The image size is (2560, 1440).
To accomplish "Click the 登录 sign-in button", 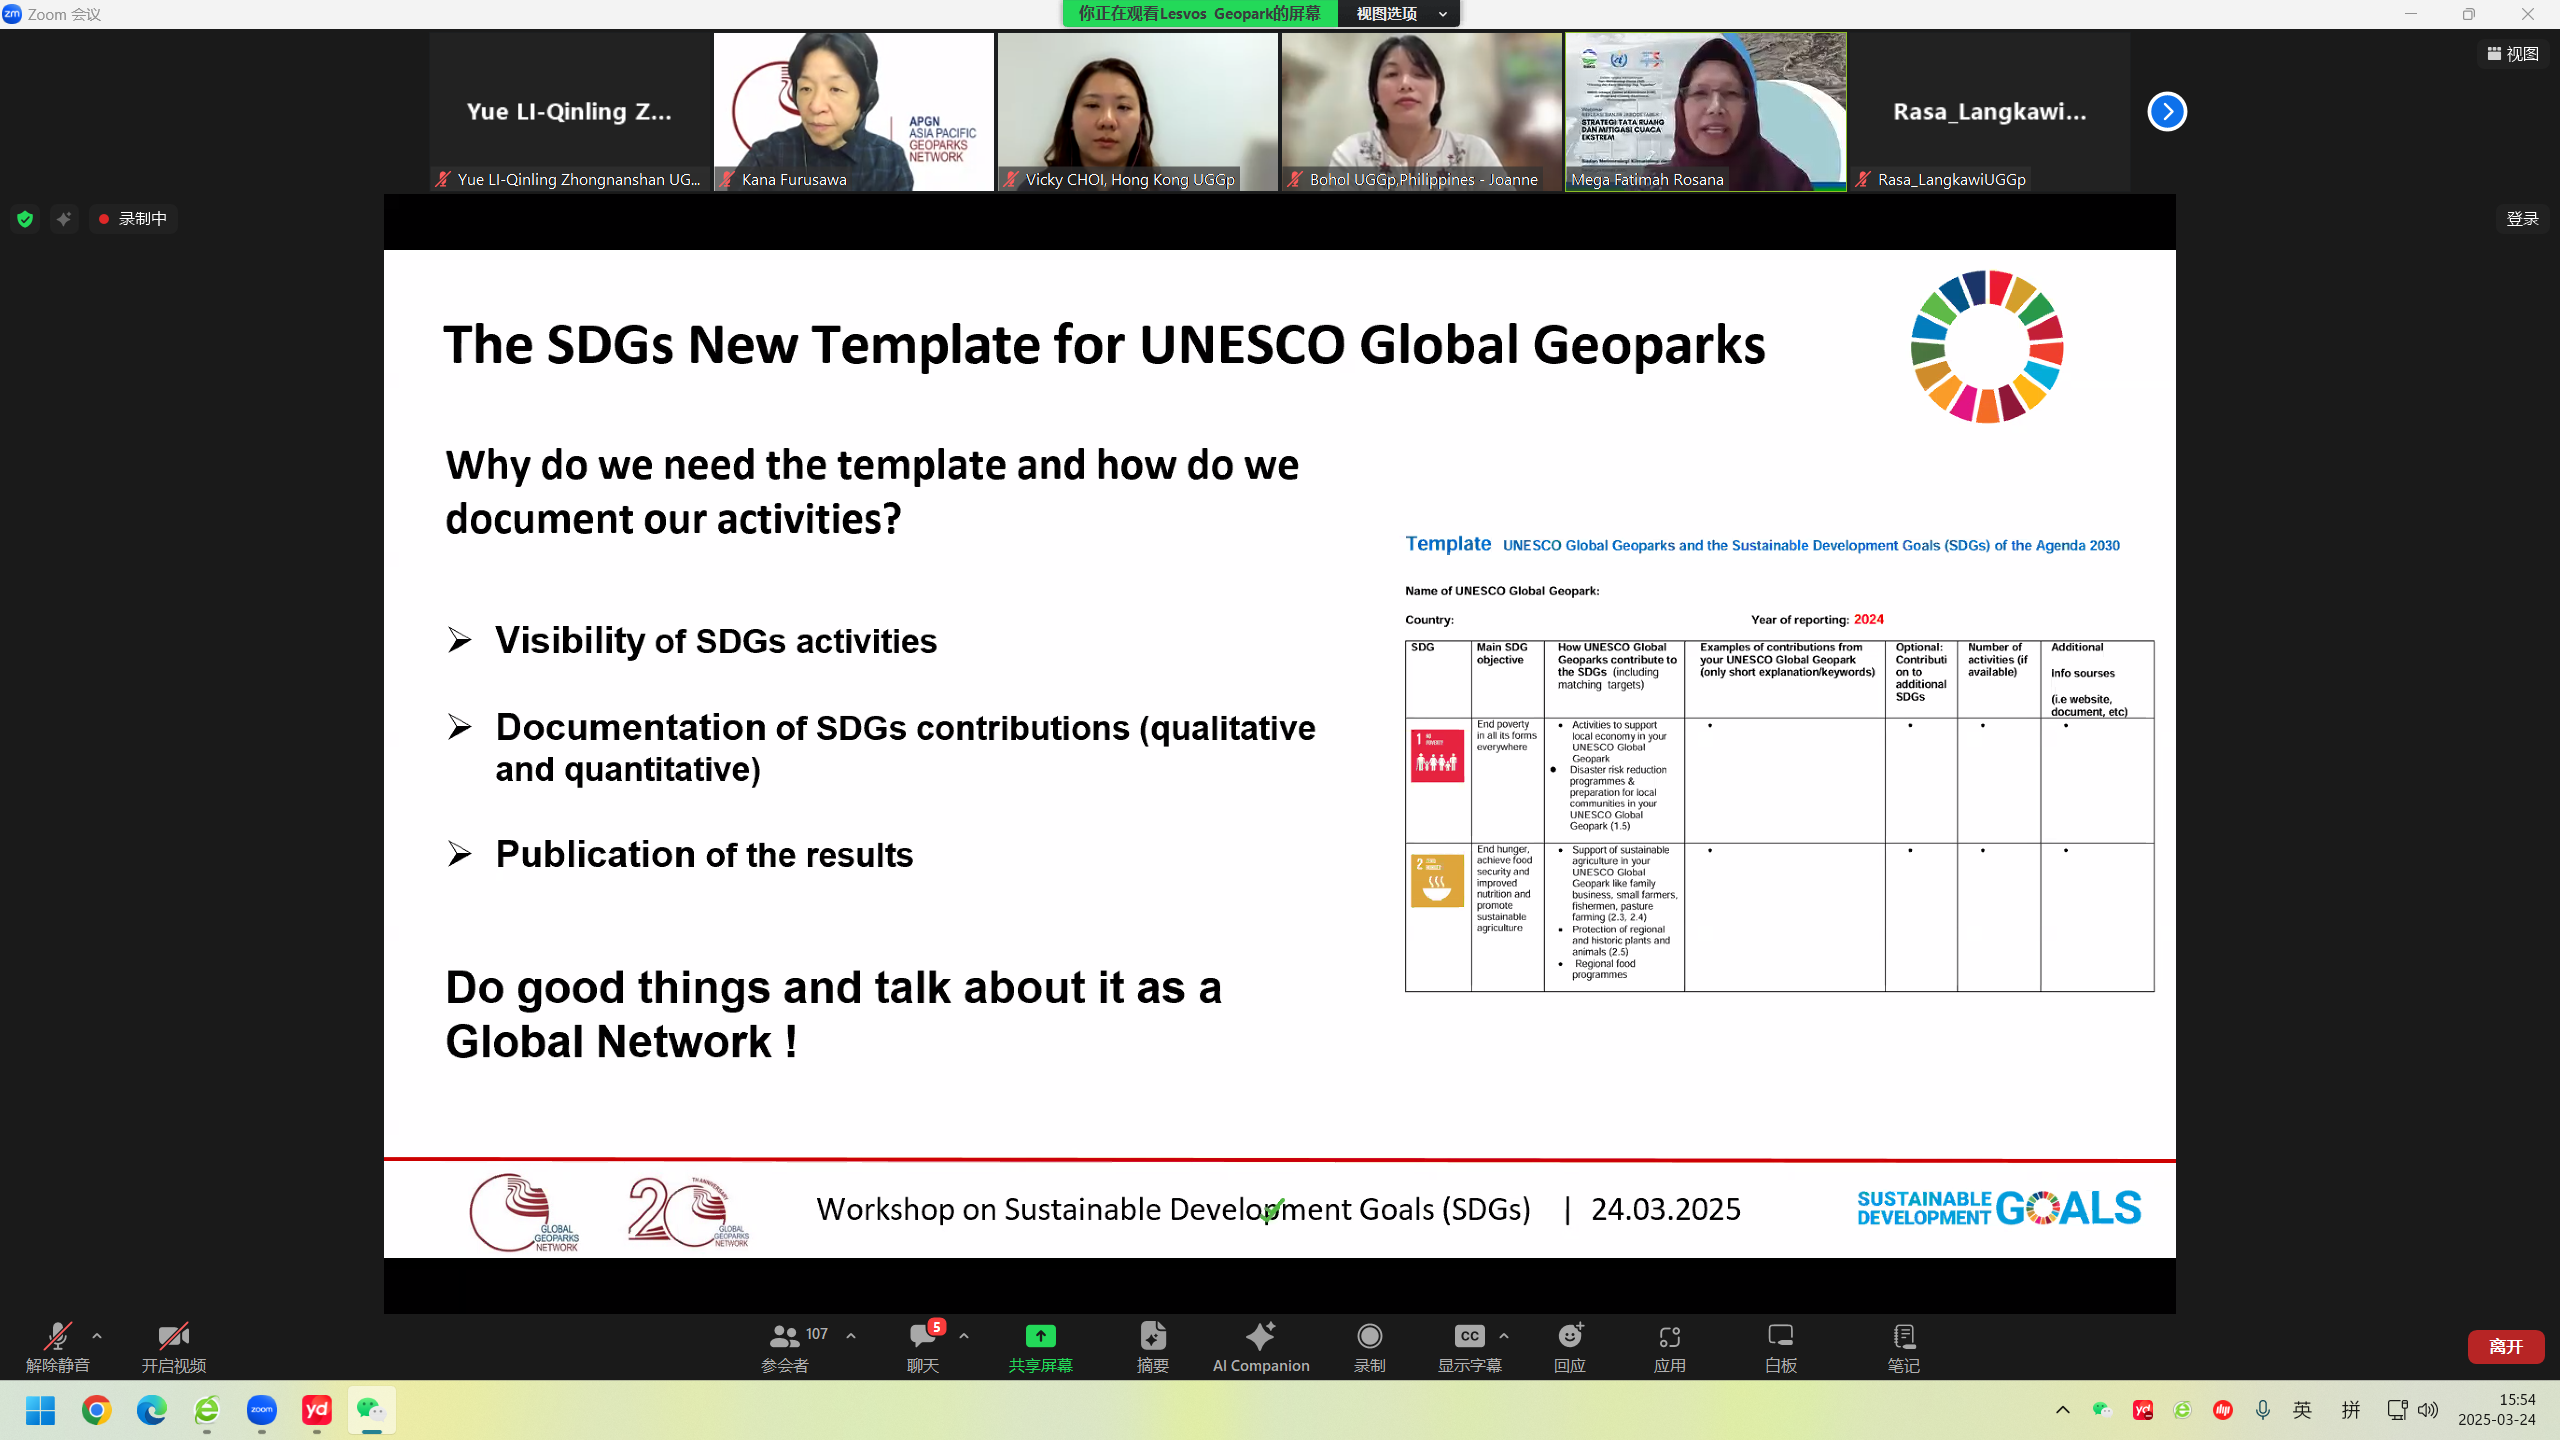I will pos(2522,218).
